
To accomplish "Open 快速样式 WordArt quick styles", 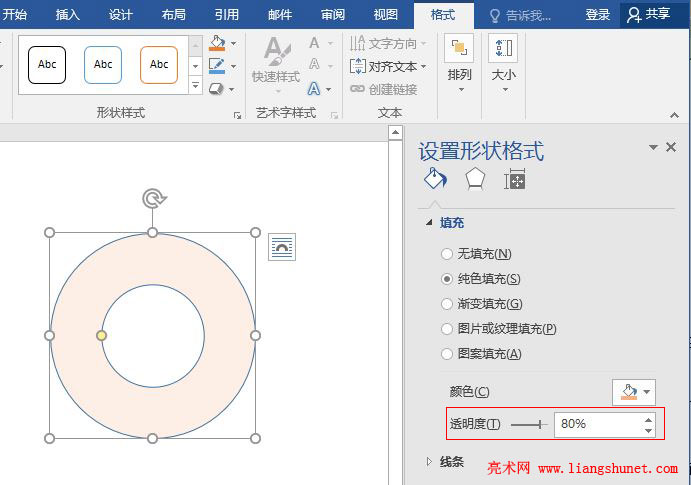I will click(x=276, y=64).
